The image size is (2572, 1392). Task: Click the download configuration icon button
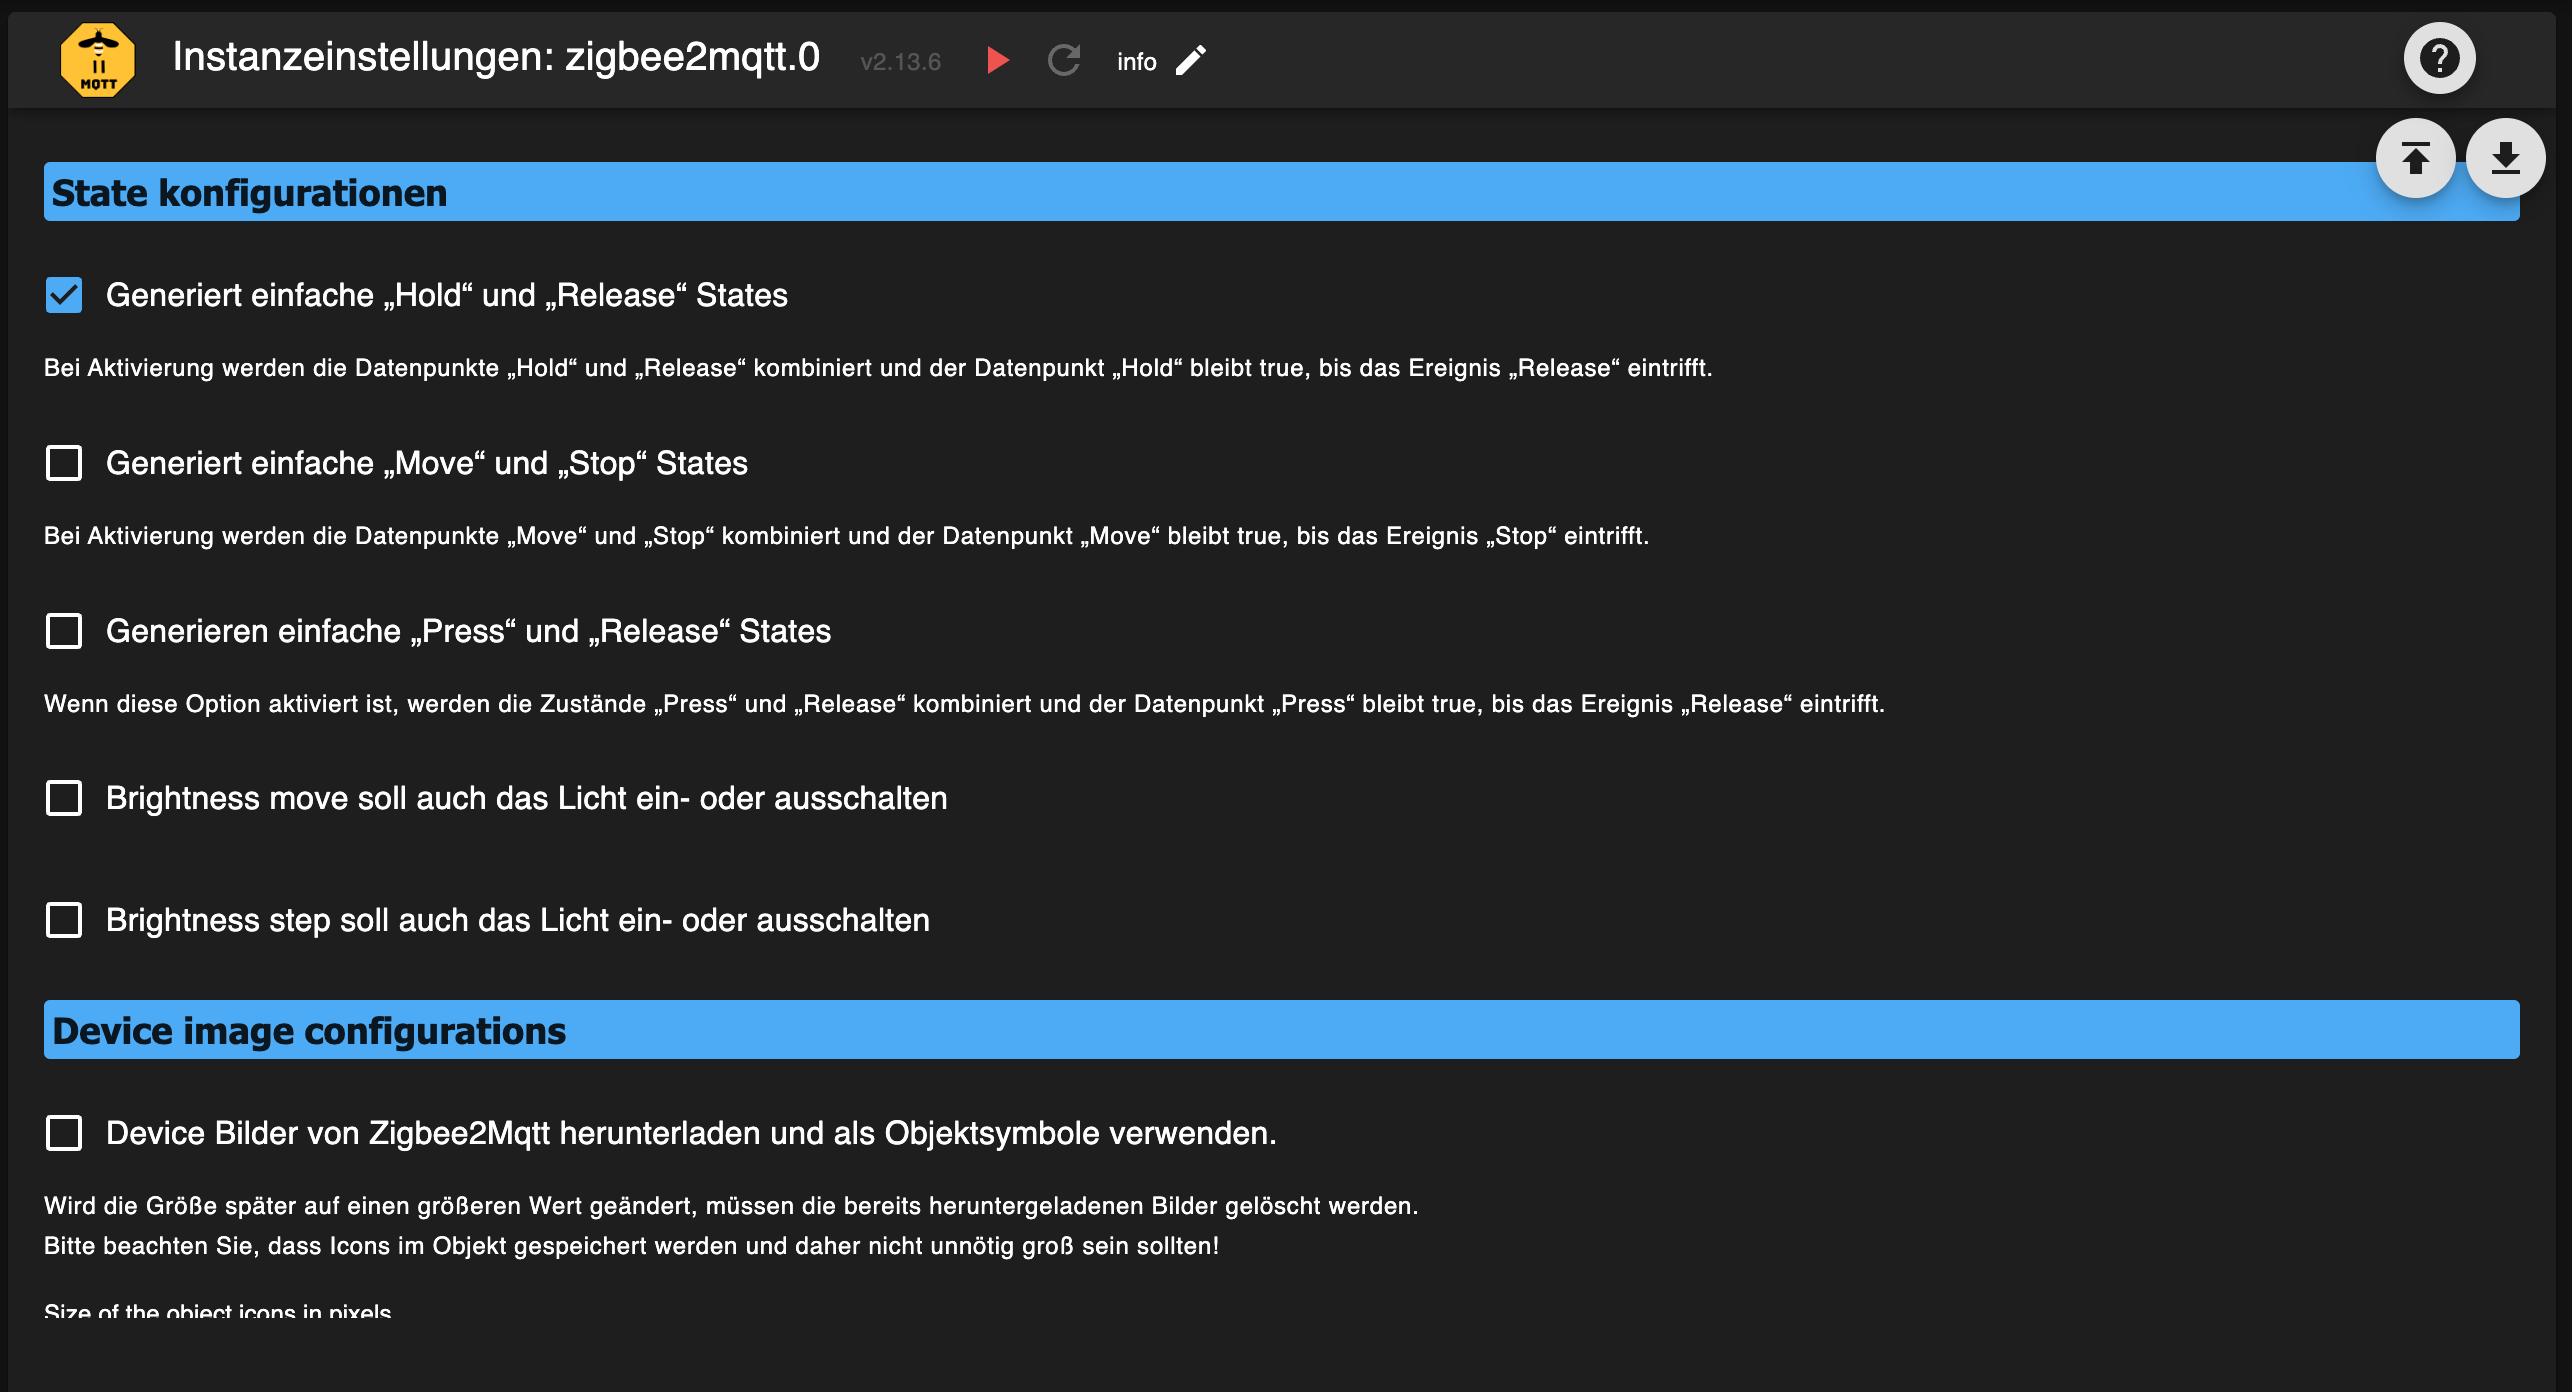click(2505, 158)
